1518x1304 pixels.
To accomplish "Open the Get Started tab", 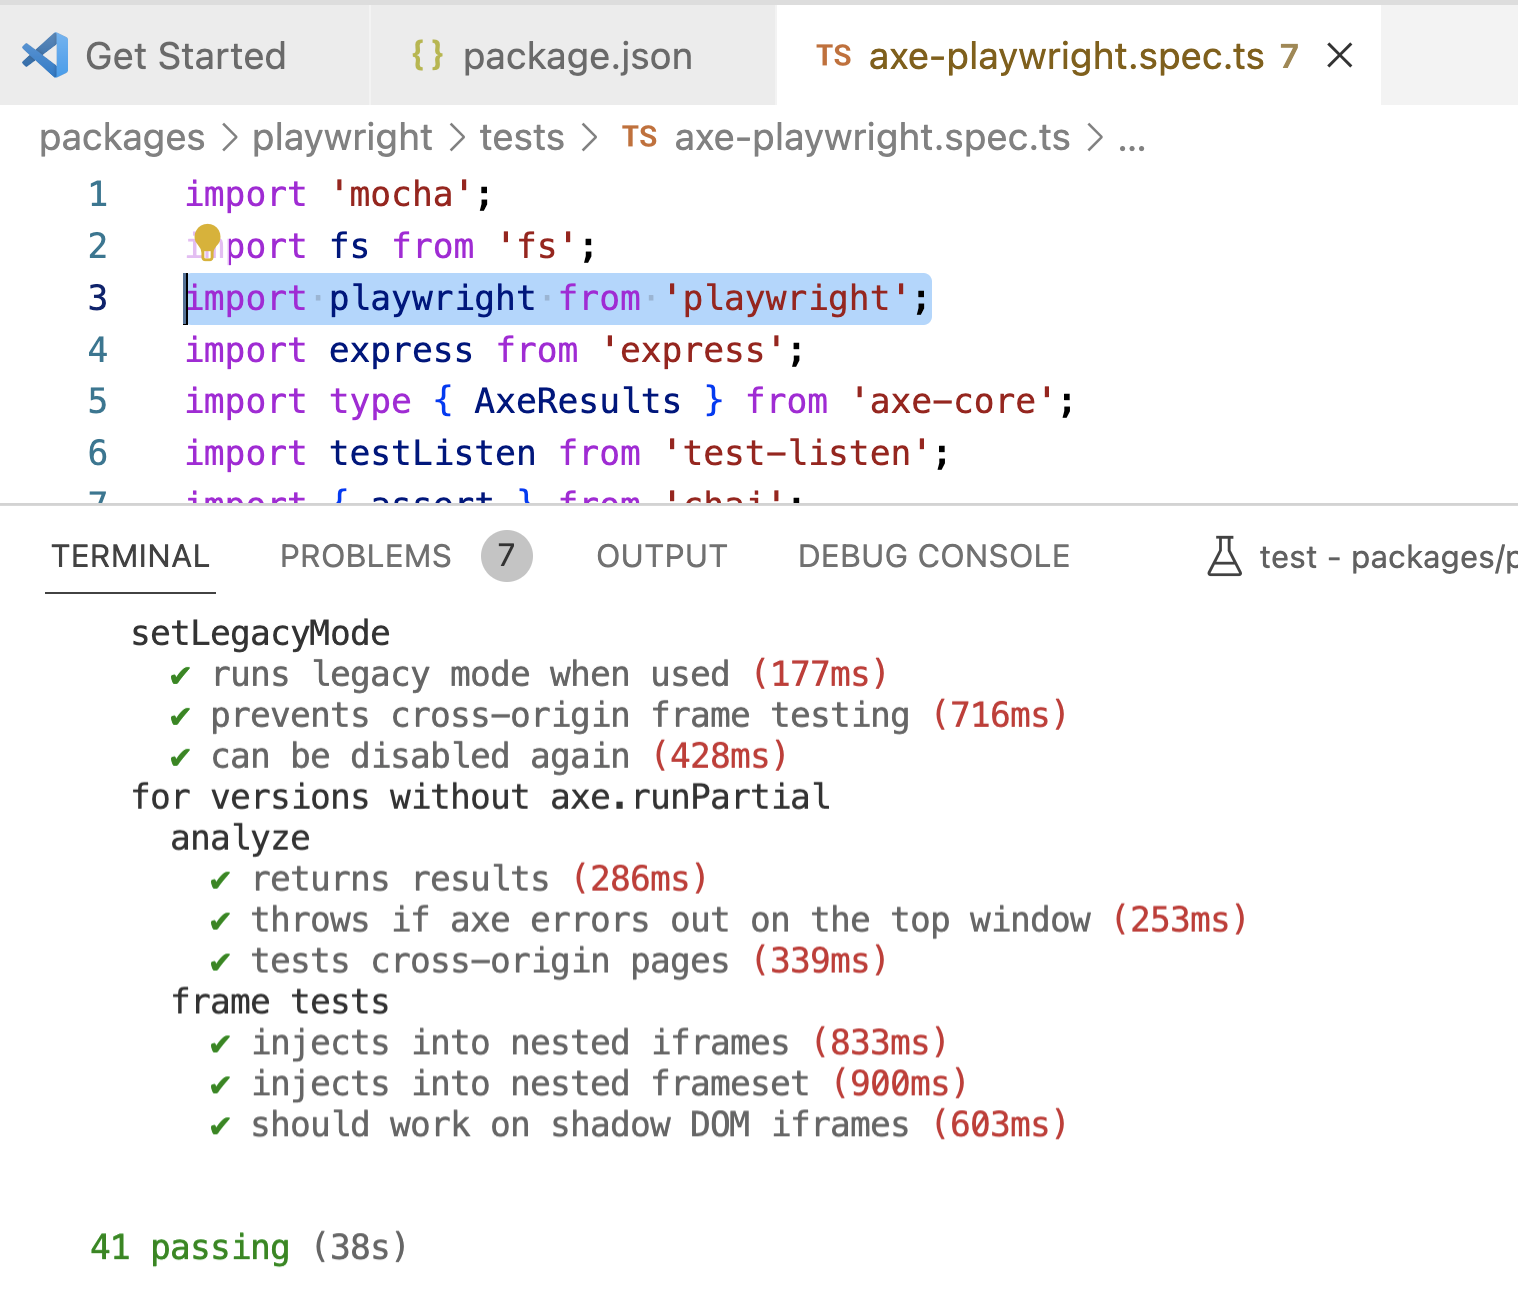I will pyautogui.click(x=185, y=56).
